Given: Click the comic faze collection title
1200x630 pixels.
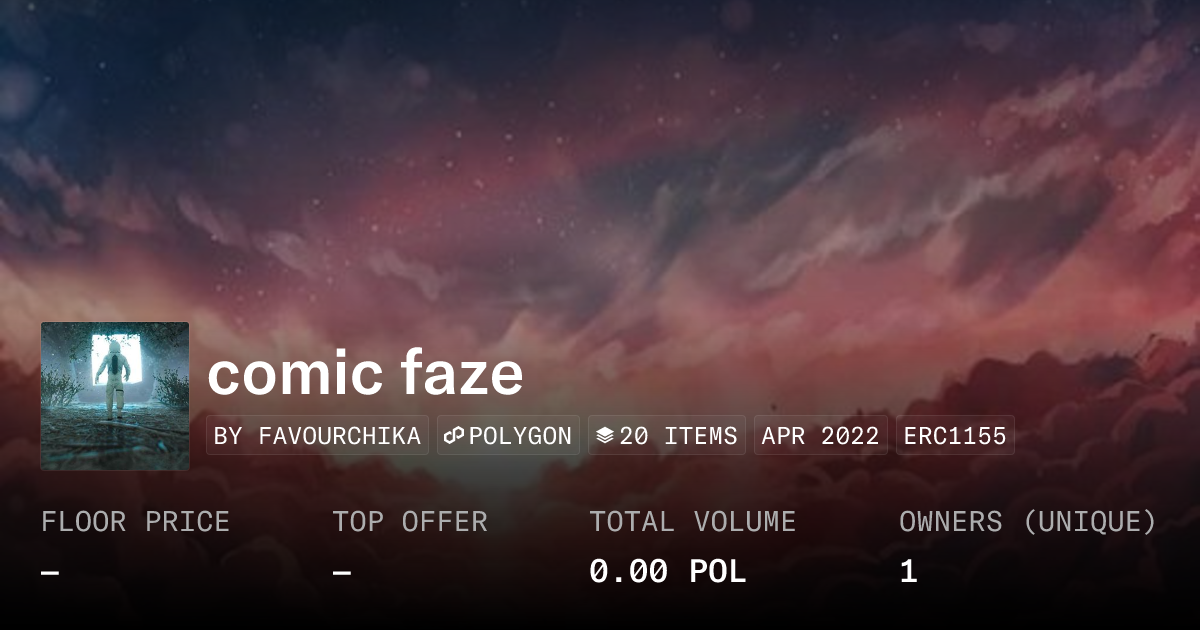Looking at the screenshot, I should click(365, 373).
